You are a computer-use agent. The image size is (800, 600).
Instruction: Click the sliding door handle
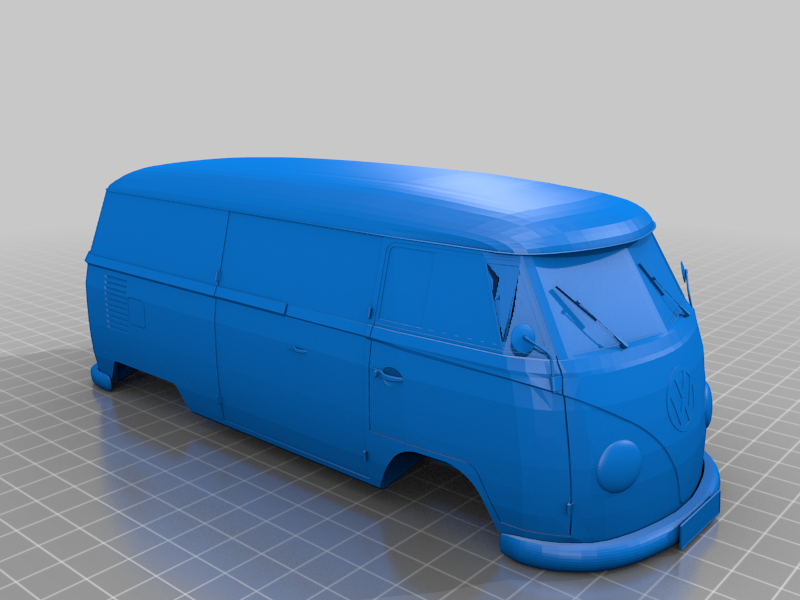click(x=298, y=348)
